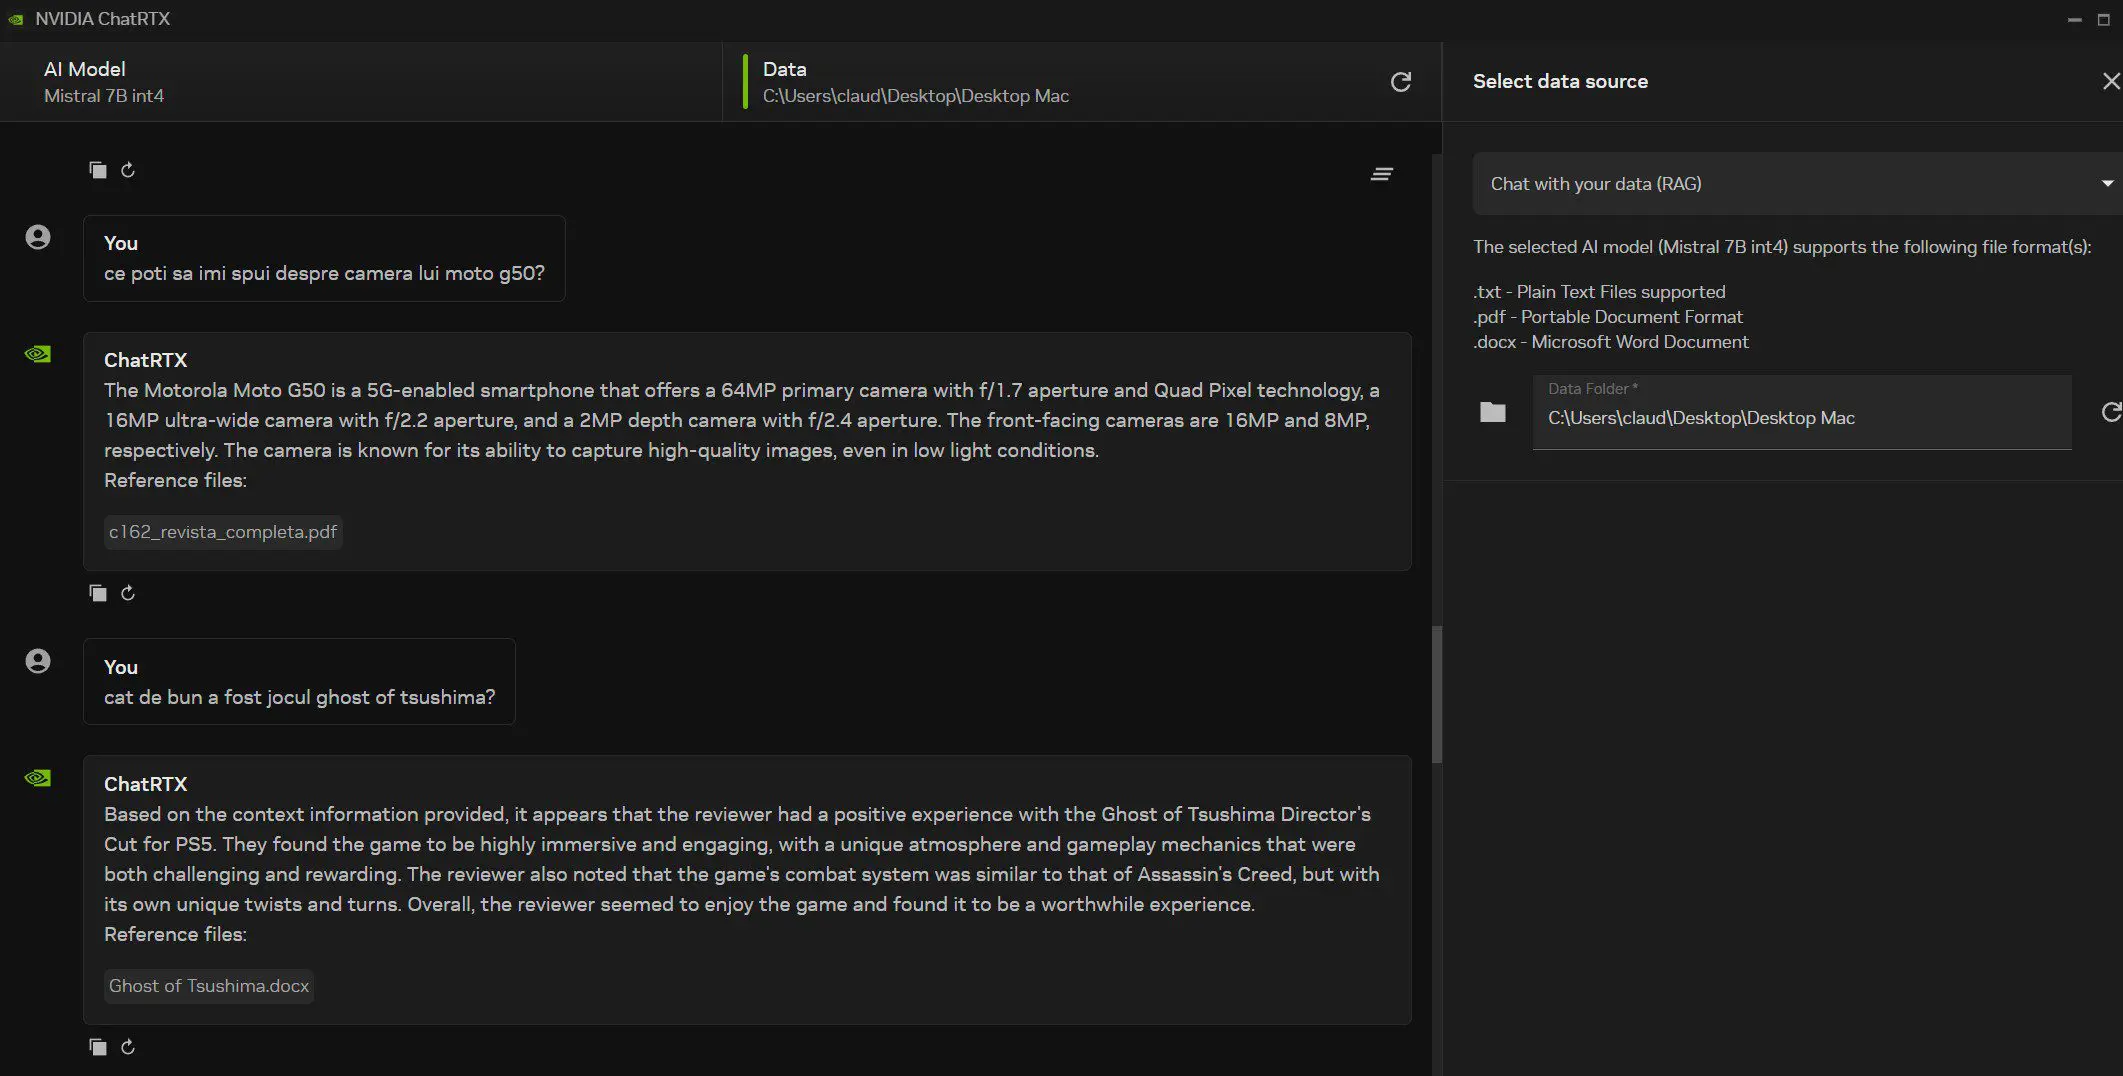Open reference file c162_revista_completa.pdf
Image resolution: width=2123 pixels, height=1076 pixels.
coord(223,532)
